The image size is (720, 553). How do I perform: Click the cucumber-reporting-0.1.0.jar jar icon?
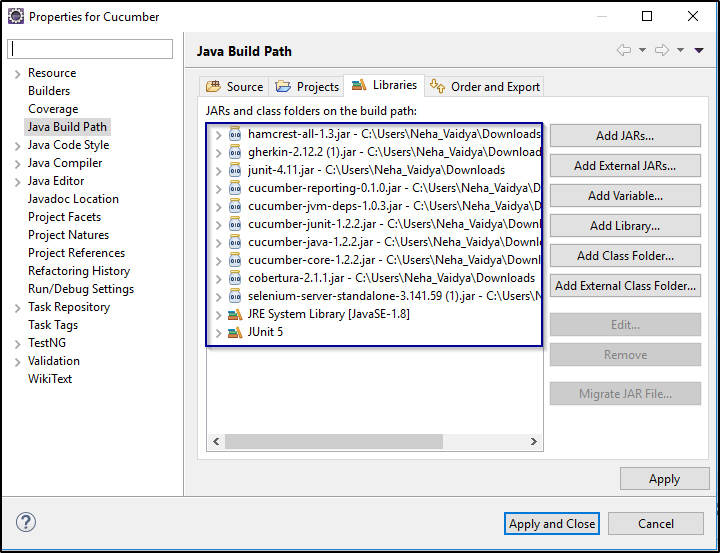235,188
